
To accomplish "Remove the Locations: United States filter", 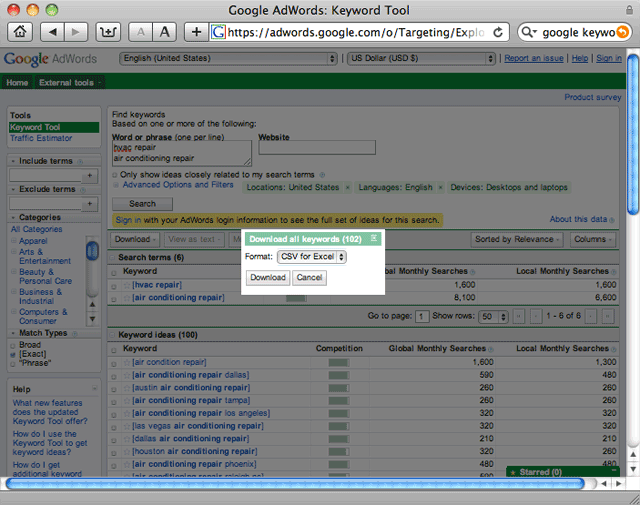I will (347, 187).
